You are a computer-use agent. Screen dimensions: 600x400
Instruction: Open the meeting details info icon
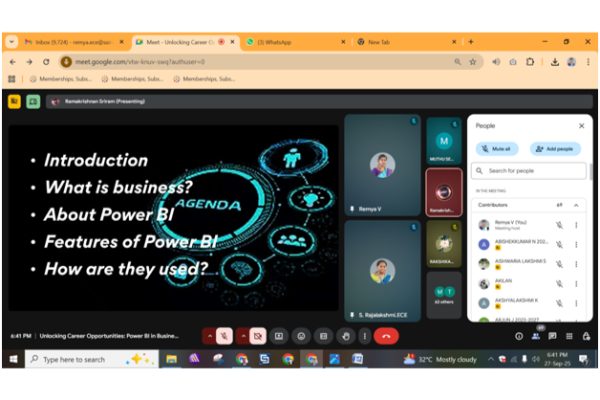518,336
